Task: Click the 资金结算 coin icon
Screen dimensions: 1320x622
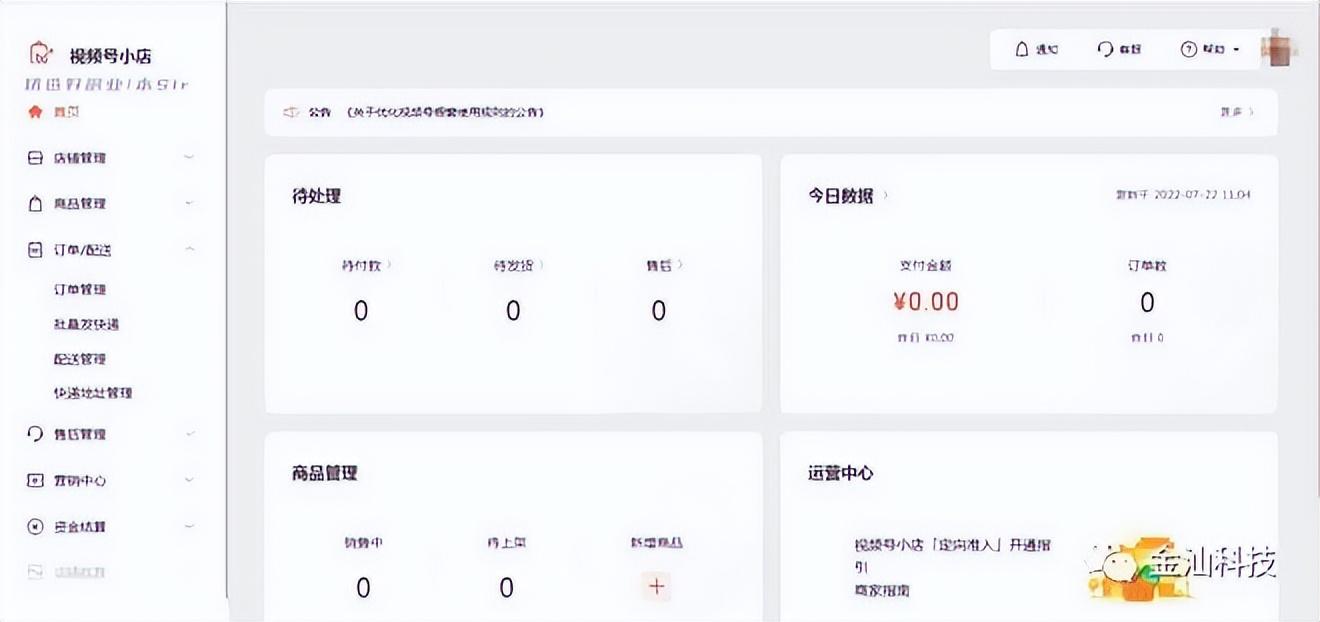Action: point(35,526)
